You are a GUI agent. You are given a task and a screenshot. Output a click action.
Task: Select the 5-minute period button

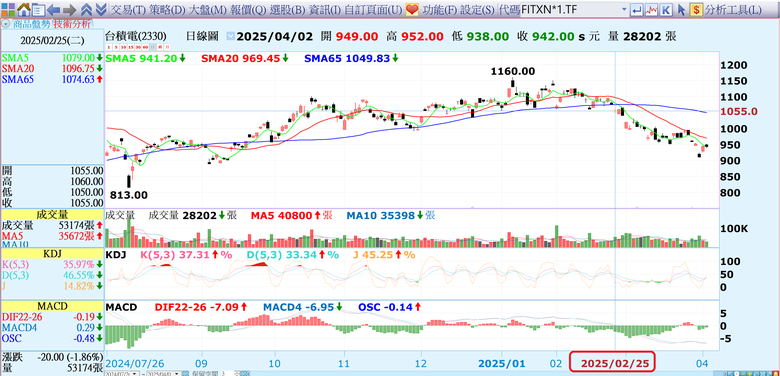coord(115,48)
